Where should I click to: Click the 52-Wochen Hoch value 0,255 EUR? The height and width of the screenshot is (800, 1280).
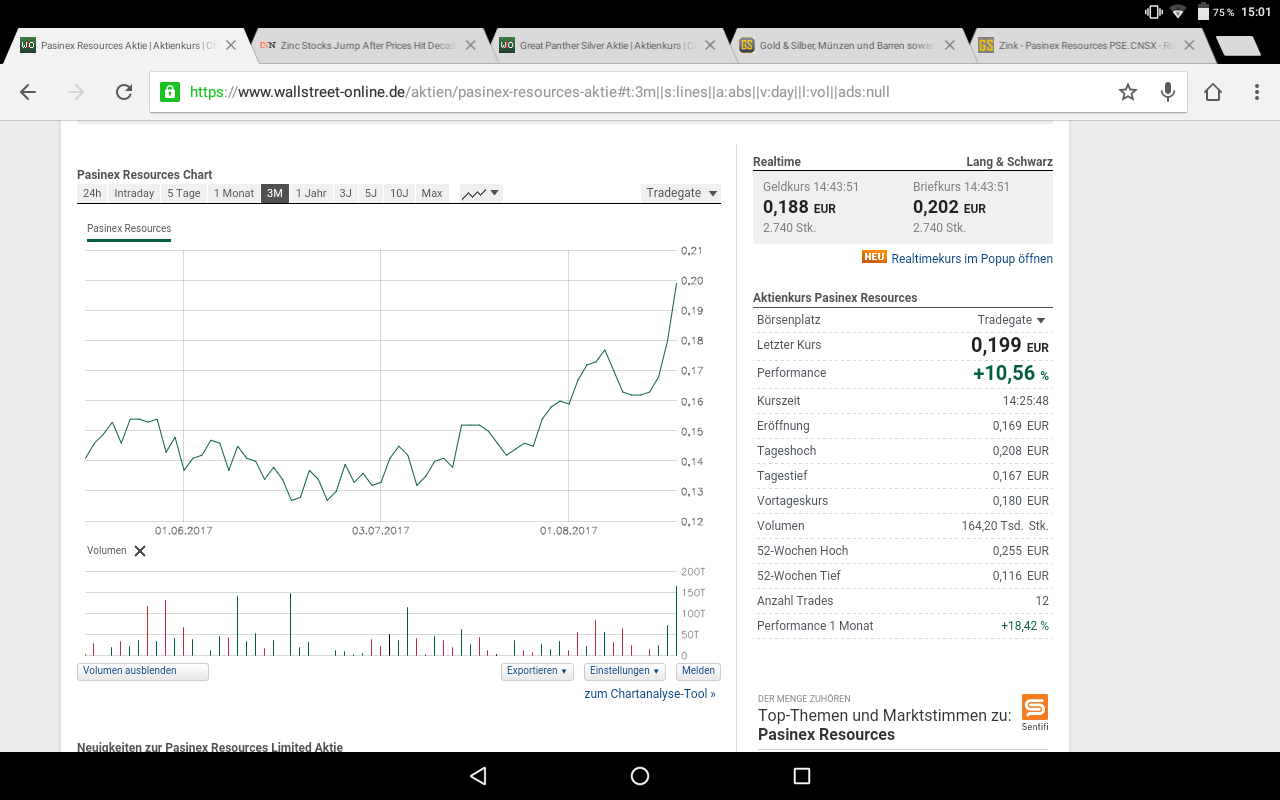(x=1021, y=551)
